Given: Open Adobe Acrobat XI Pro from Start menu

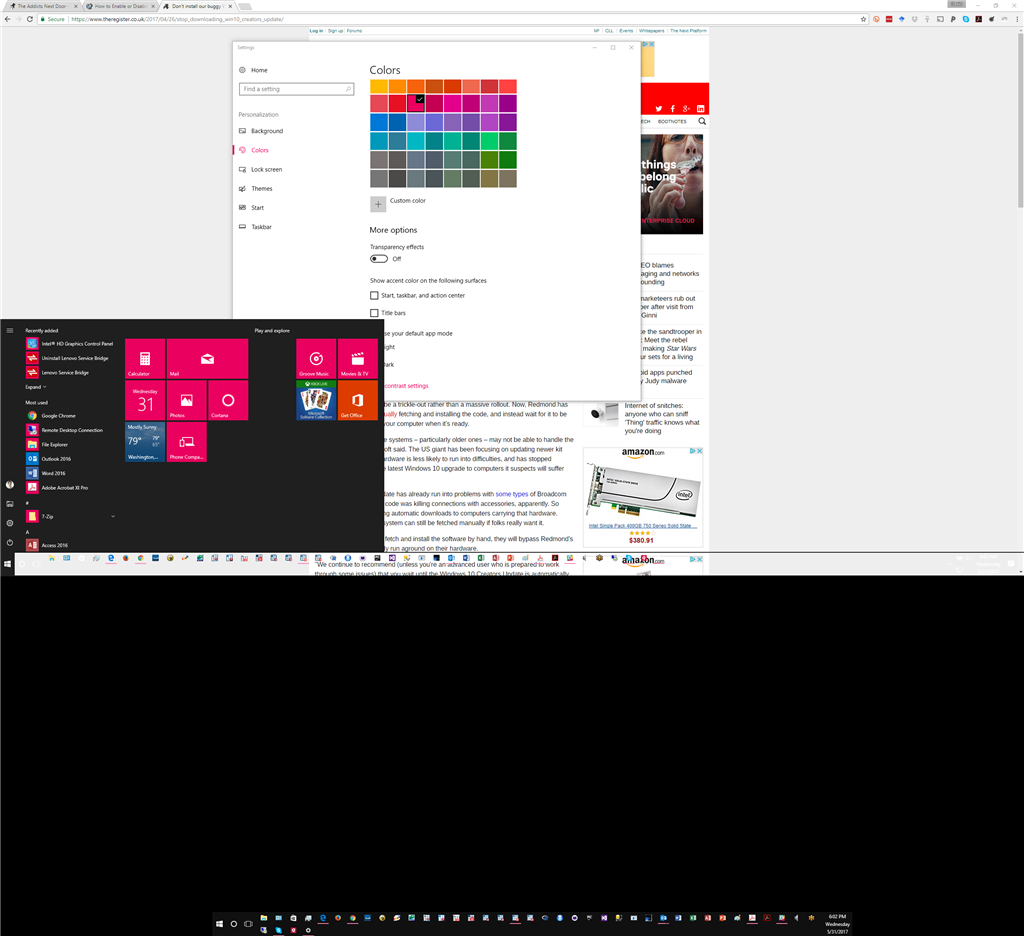Looking at the screenshot, I should pyautogui.click(x=65, y=487).
